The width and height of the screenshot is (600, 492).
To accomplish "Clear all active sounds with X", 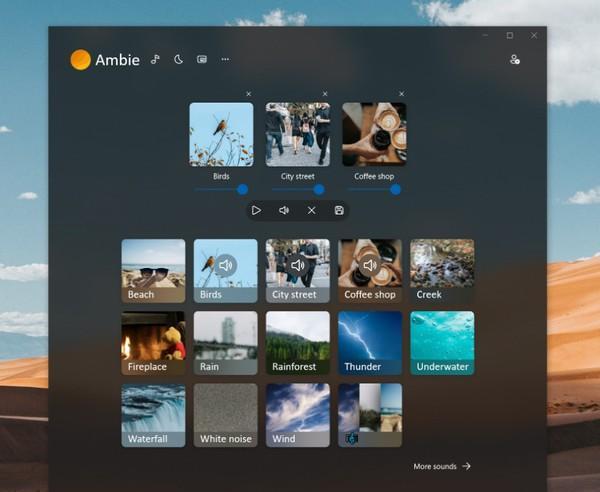I will tap(311, 210).
